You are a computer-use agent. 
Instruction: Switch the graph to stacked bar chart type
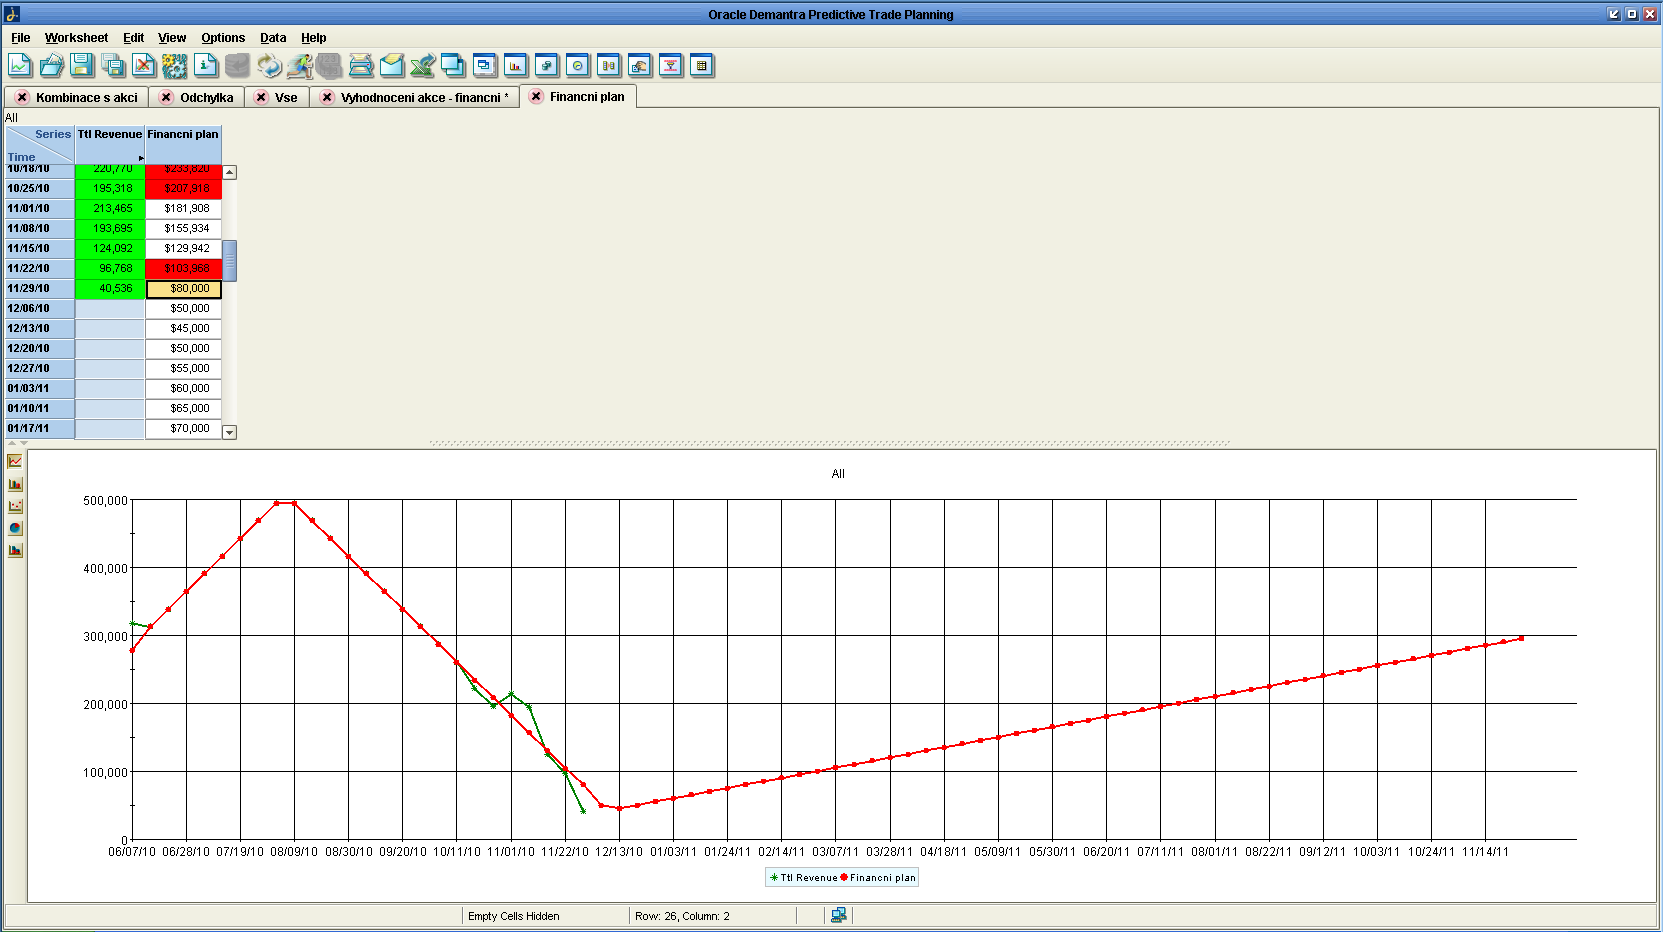pos(15,550)
